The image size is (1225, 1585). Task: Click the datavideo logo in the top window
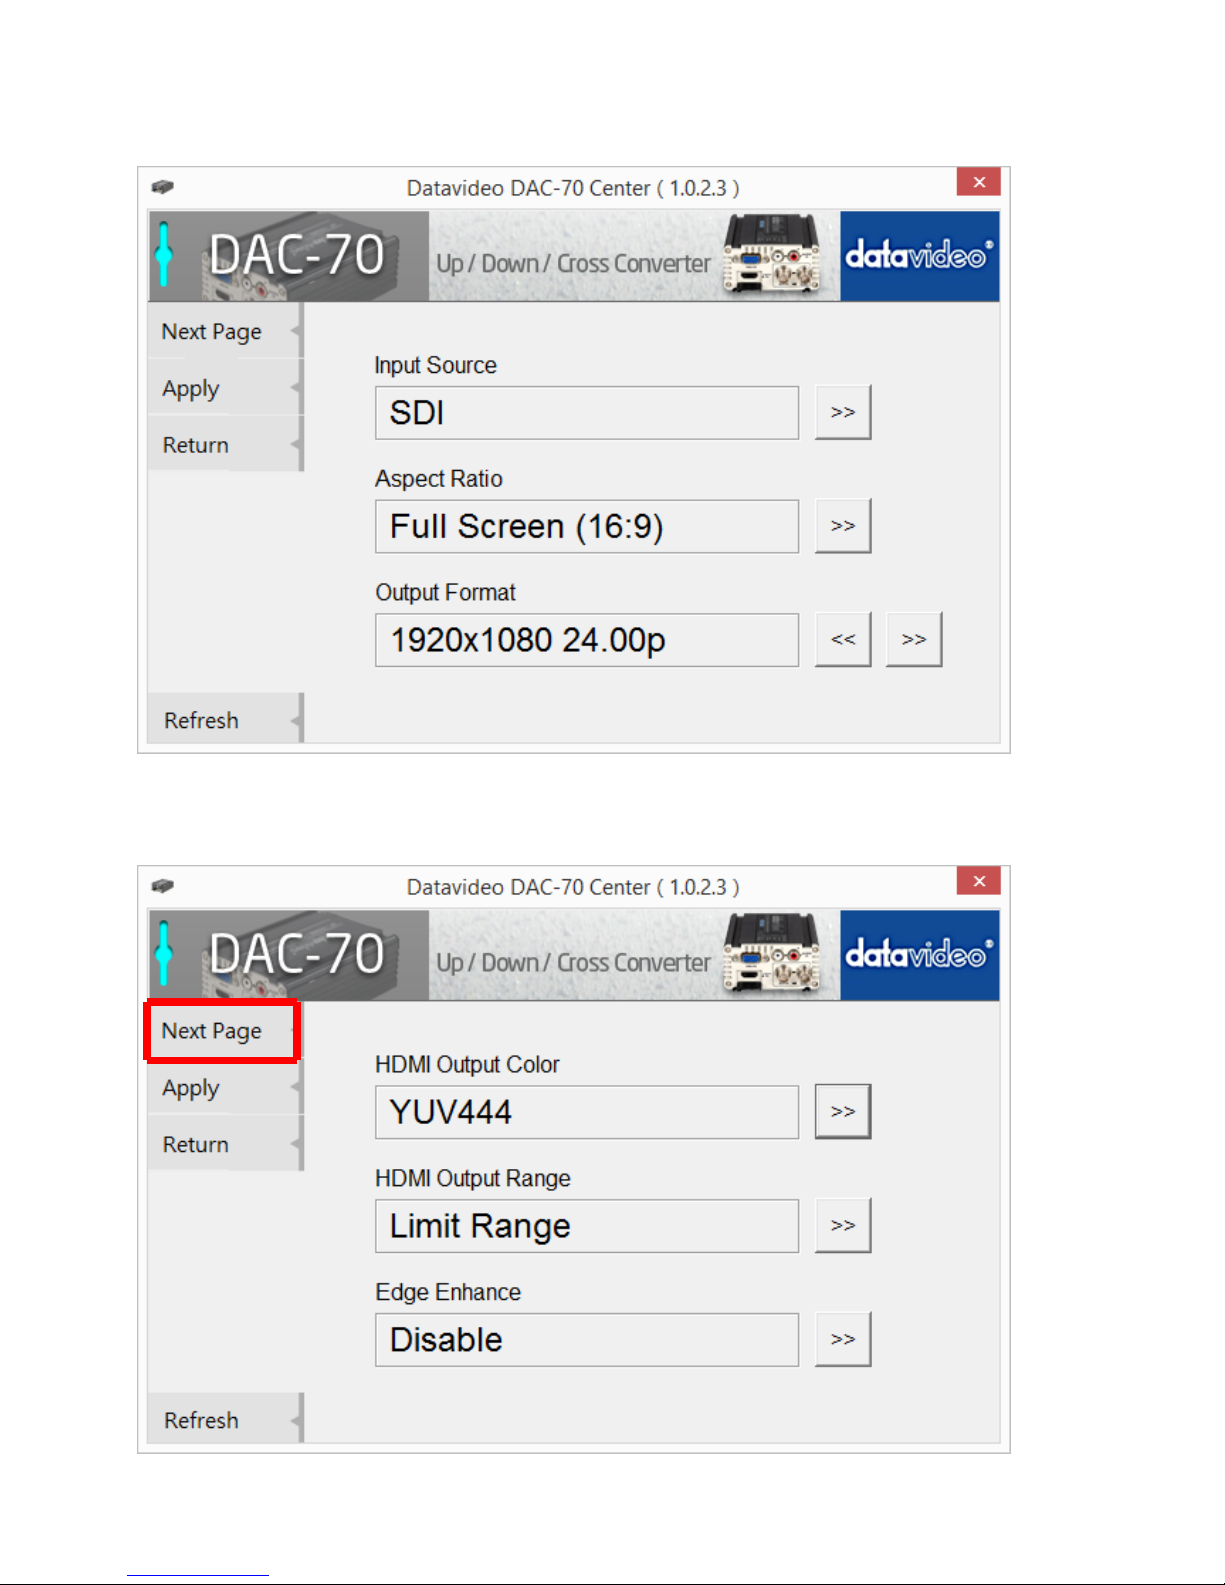919,256
